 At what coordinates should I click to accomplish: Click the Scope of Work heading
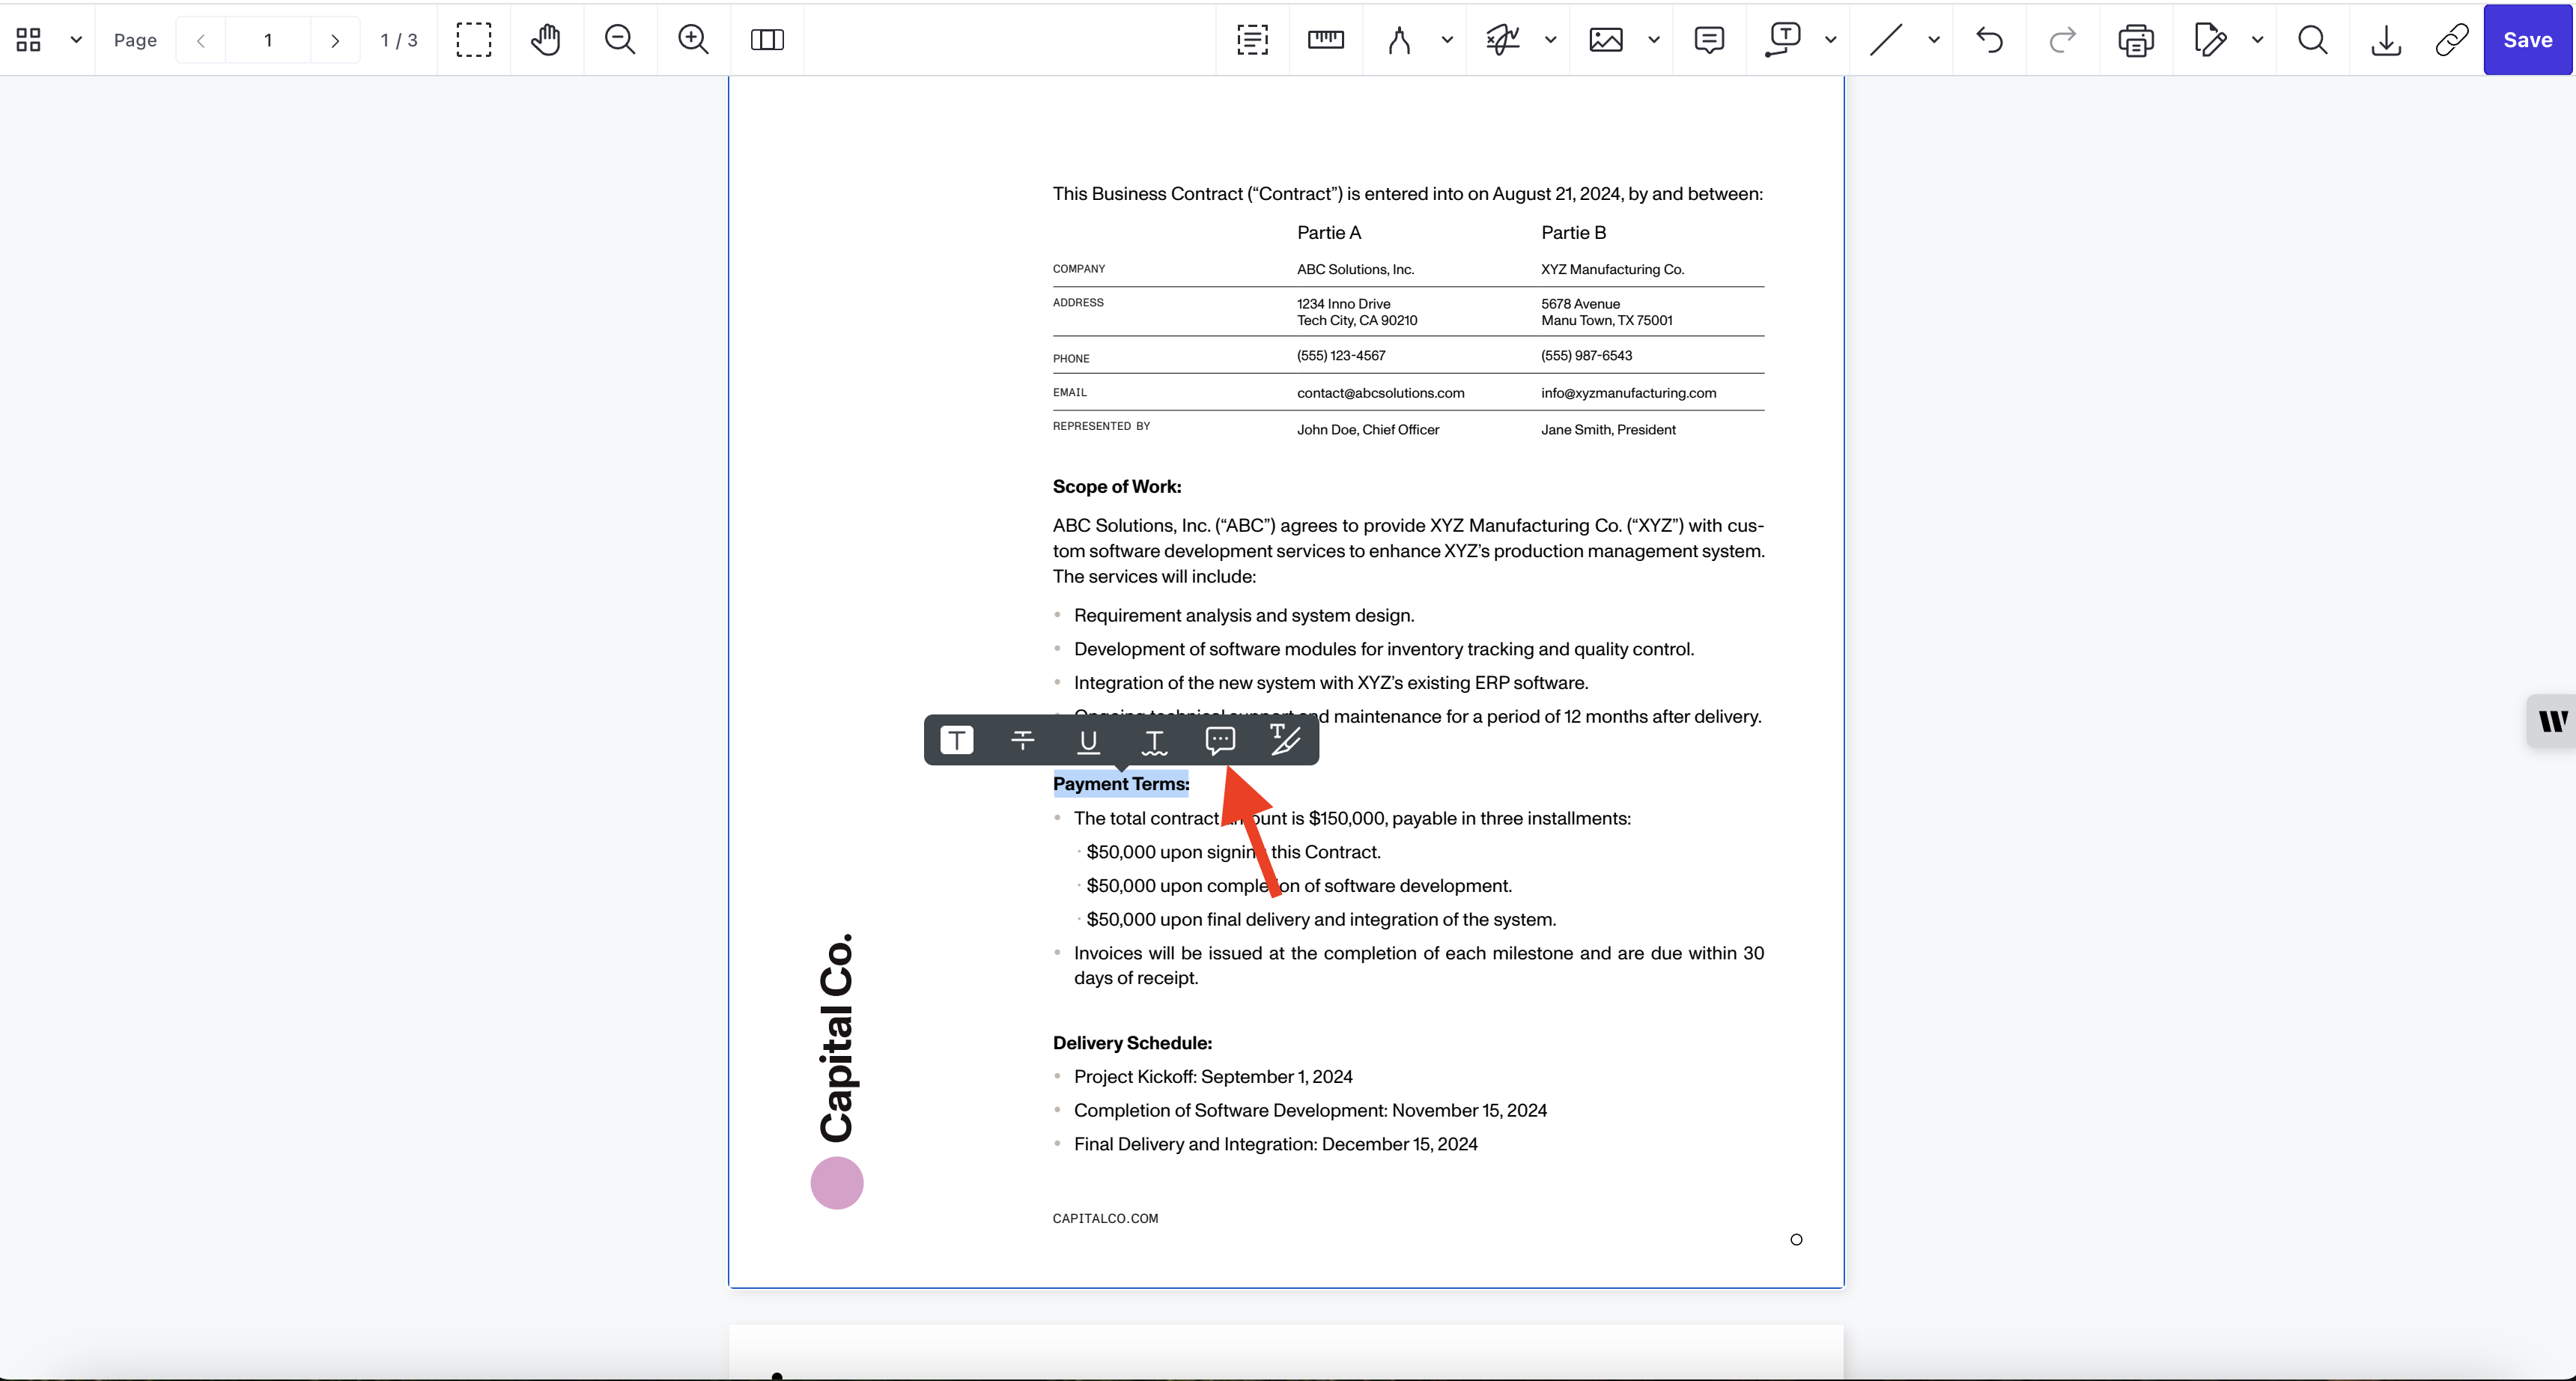coord(1117,487)
